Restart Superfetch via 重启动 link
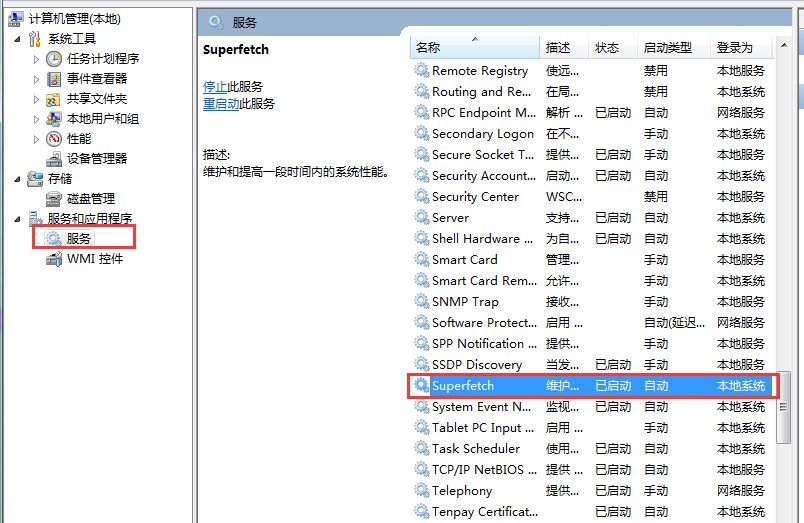The height and width of the screenshot is (523, 804). coord(221,104)
